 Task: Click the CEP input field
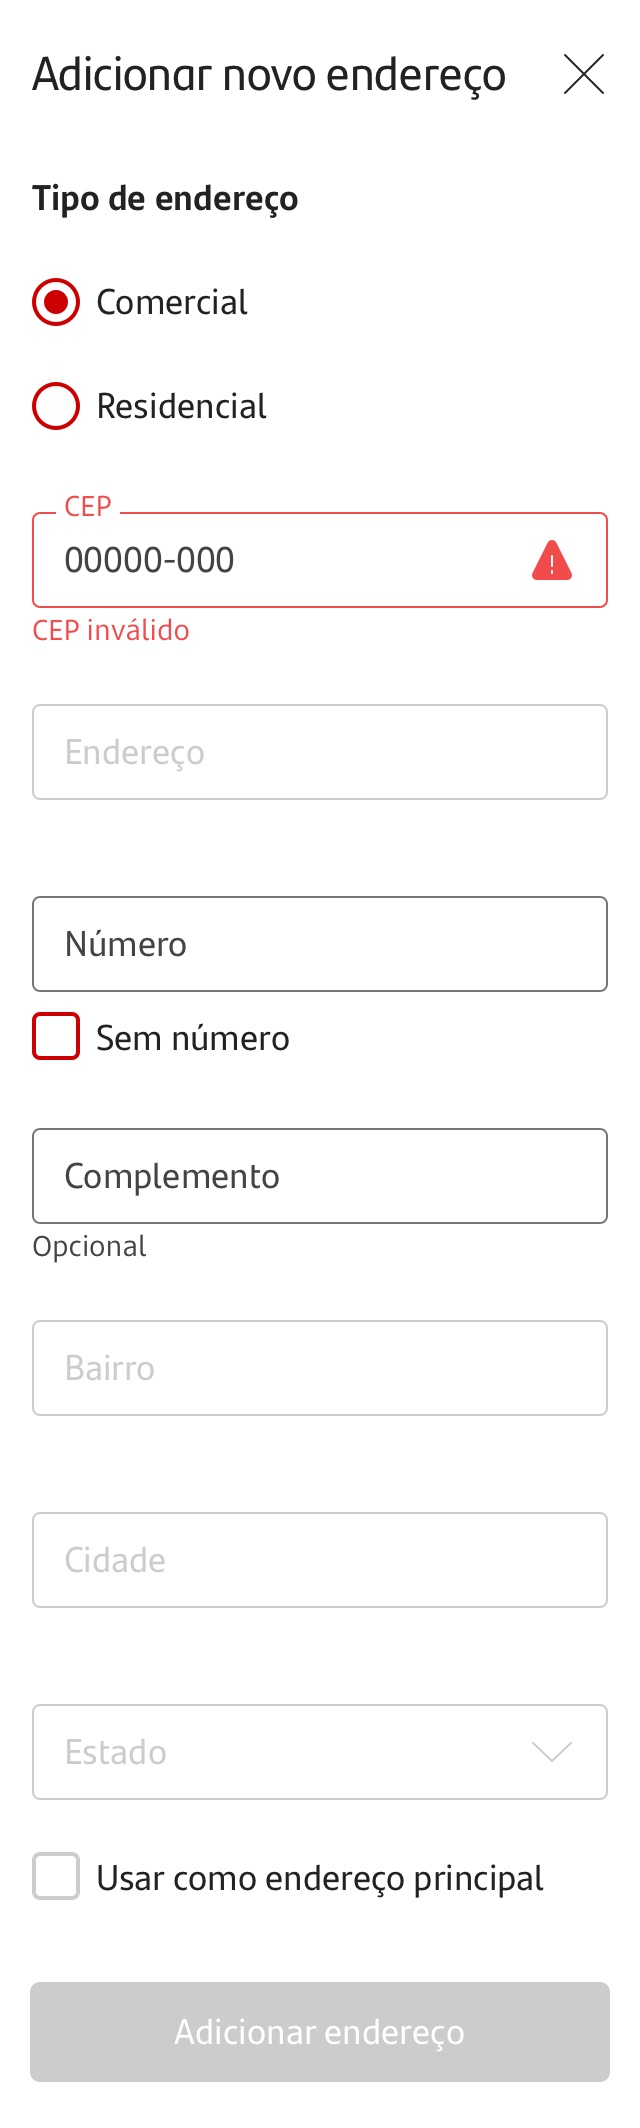point(320,560)
